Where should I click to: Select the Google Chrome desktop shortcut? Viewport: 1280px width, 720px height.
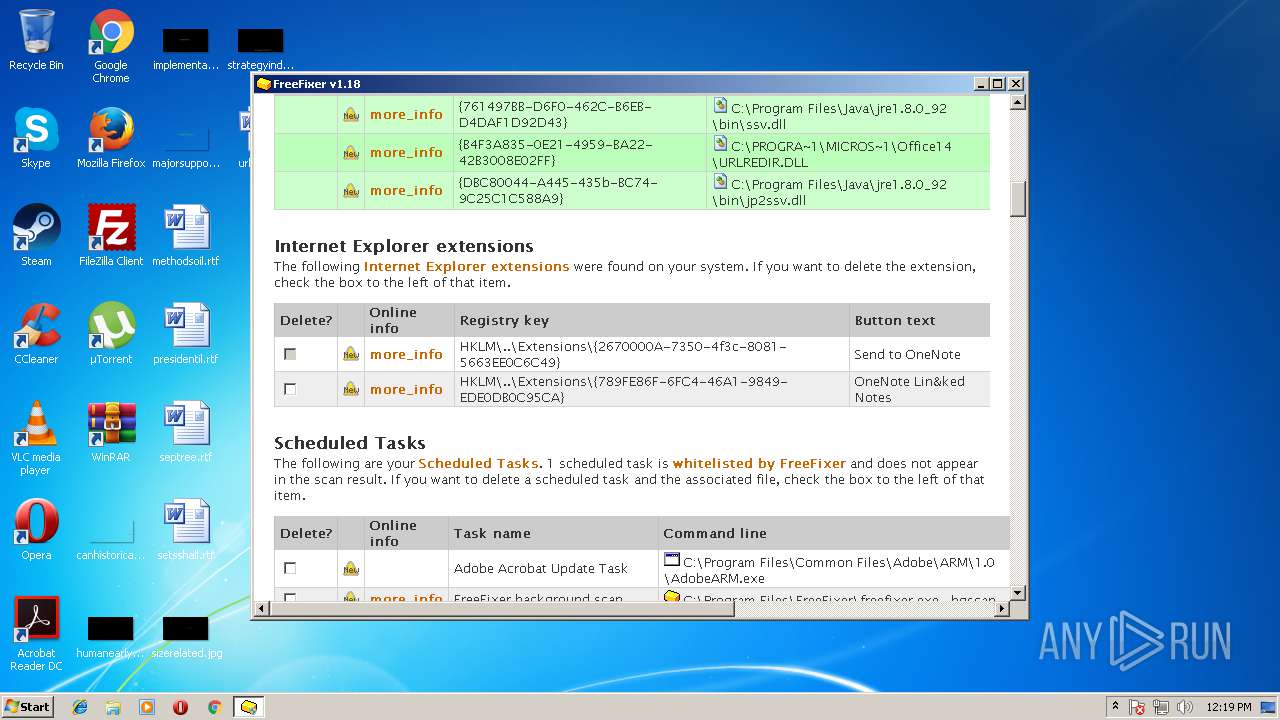[x=111, y=46]
